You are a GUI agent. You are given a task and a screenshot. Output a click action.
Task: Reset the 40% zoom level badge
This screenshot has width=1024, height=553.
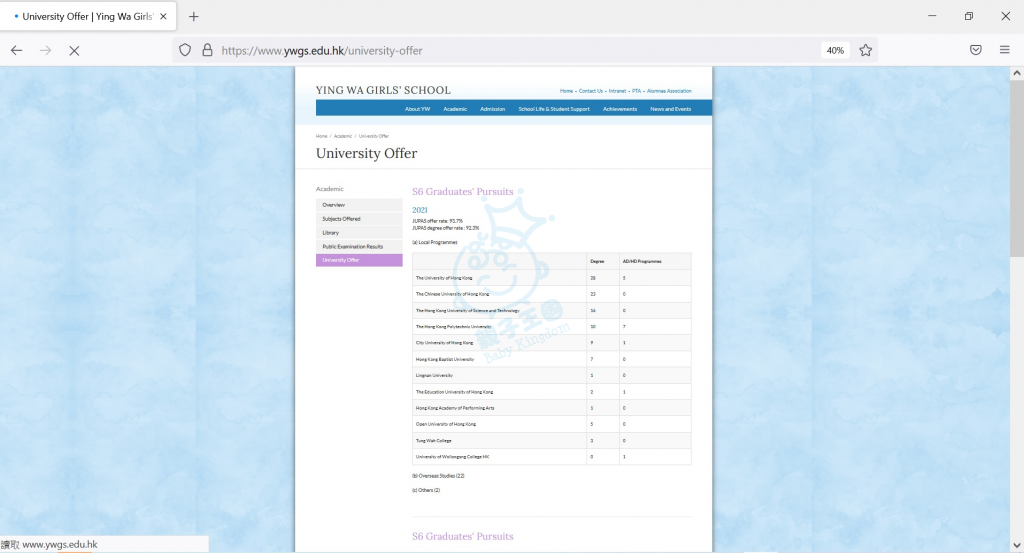point(834,50)
